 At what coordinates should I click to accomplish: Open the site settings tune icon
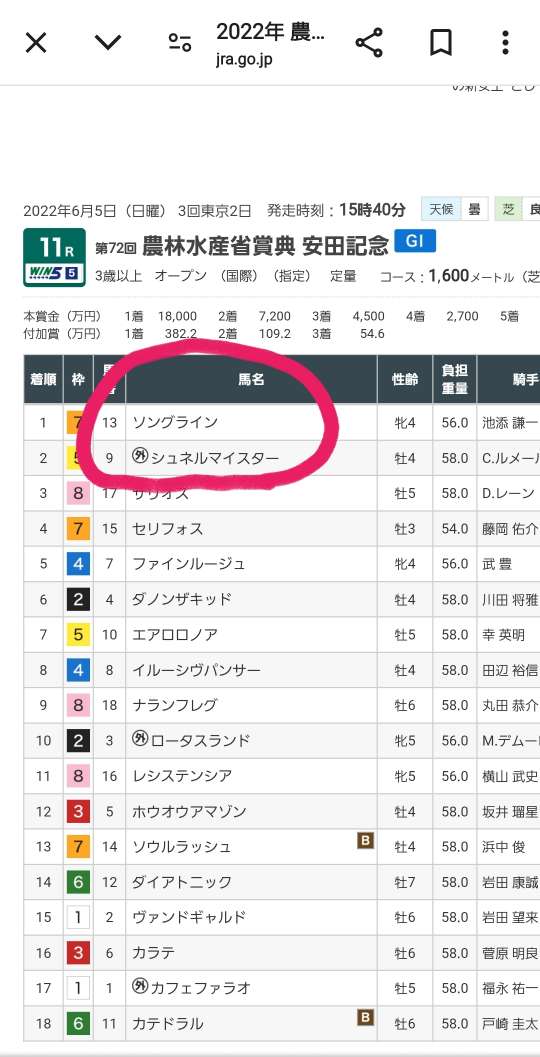(x=180, y=43)
